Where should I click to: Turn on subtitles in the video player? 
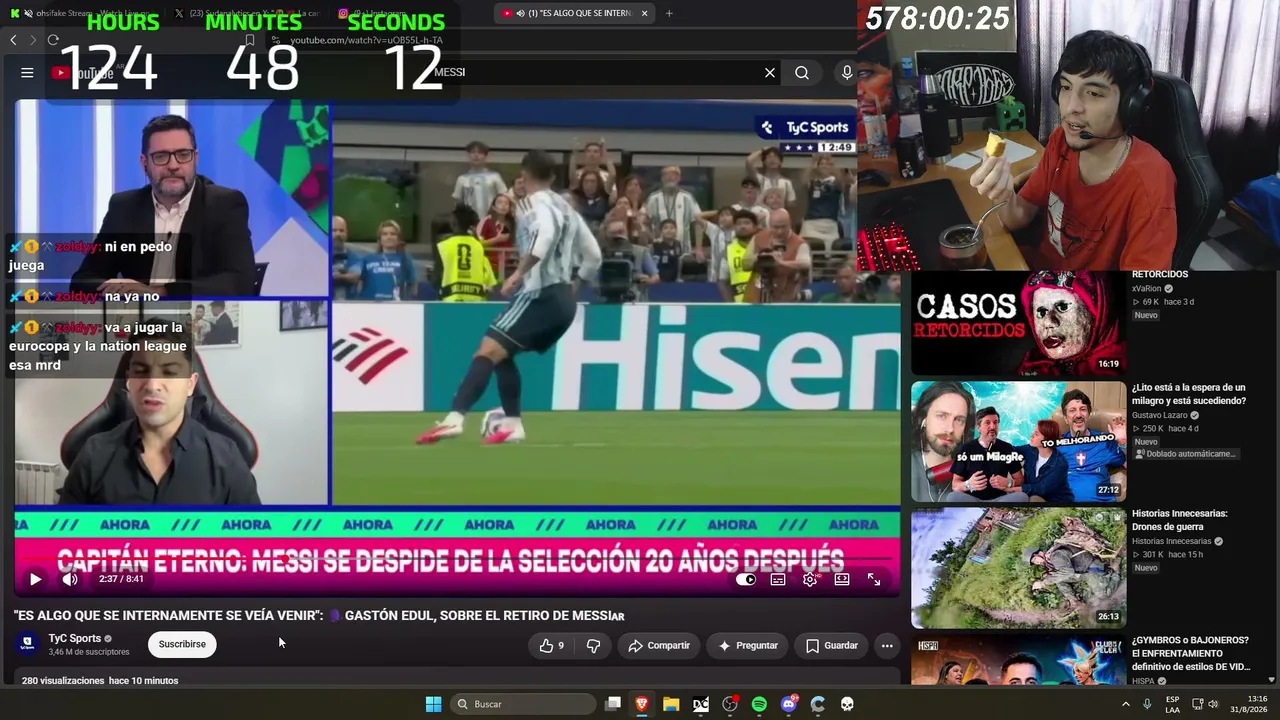[778, 579]
